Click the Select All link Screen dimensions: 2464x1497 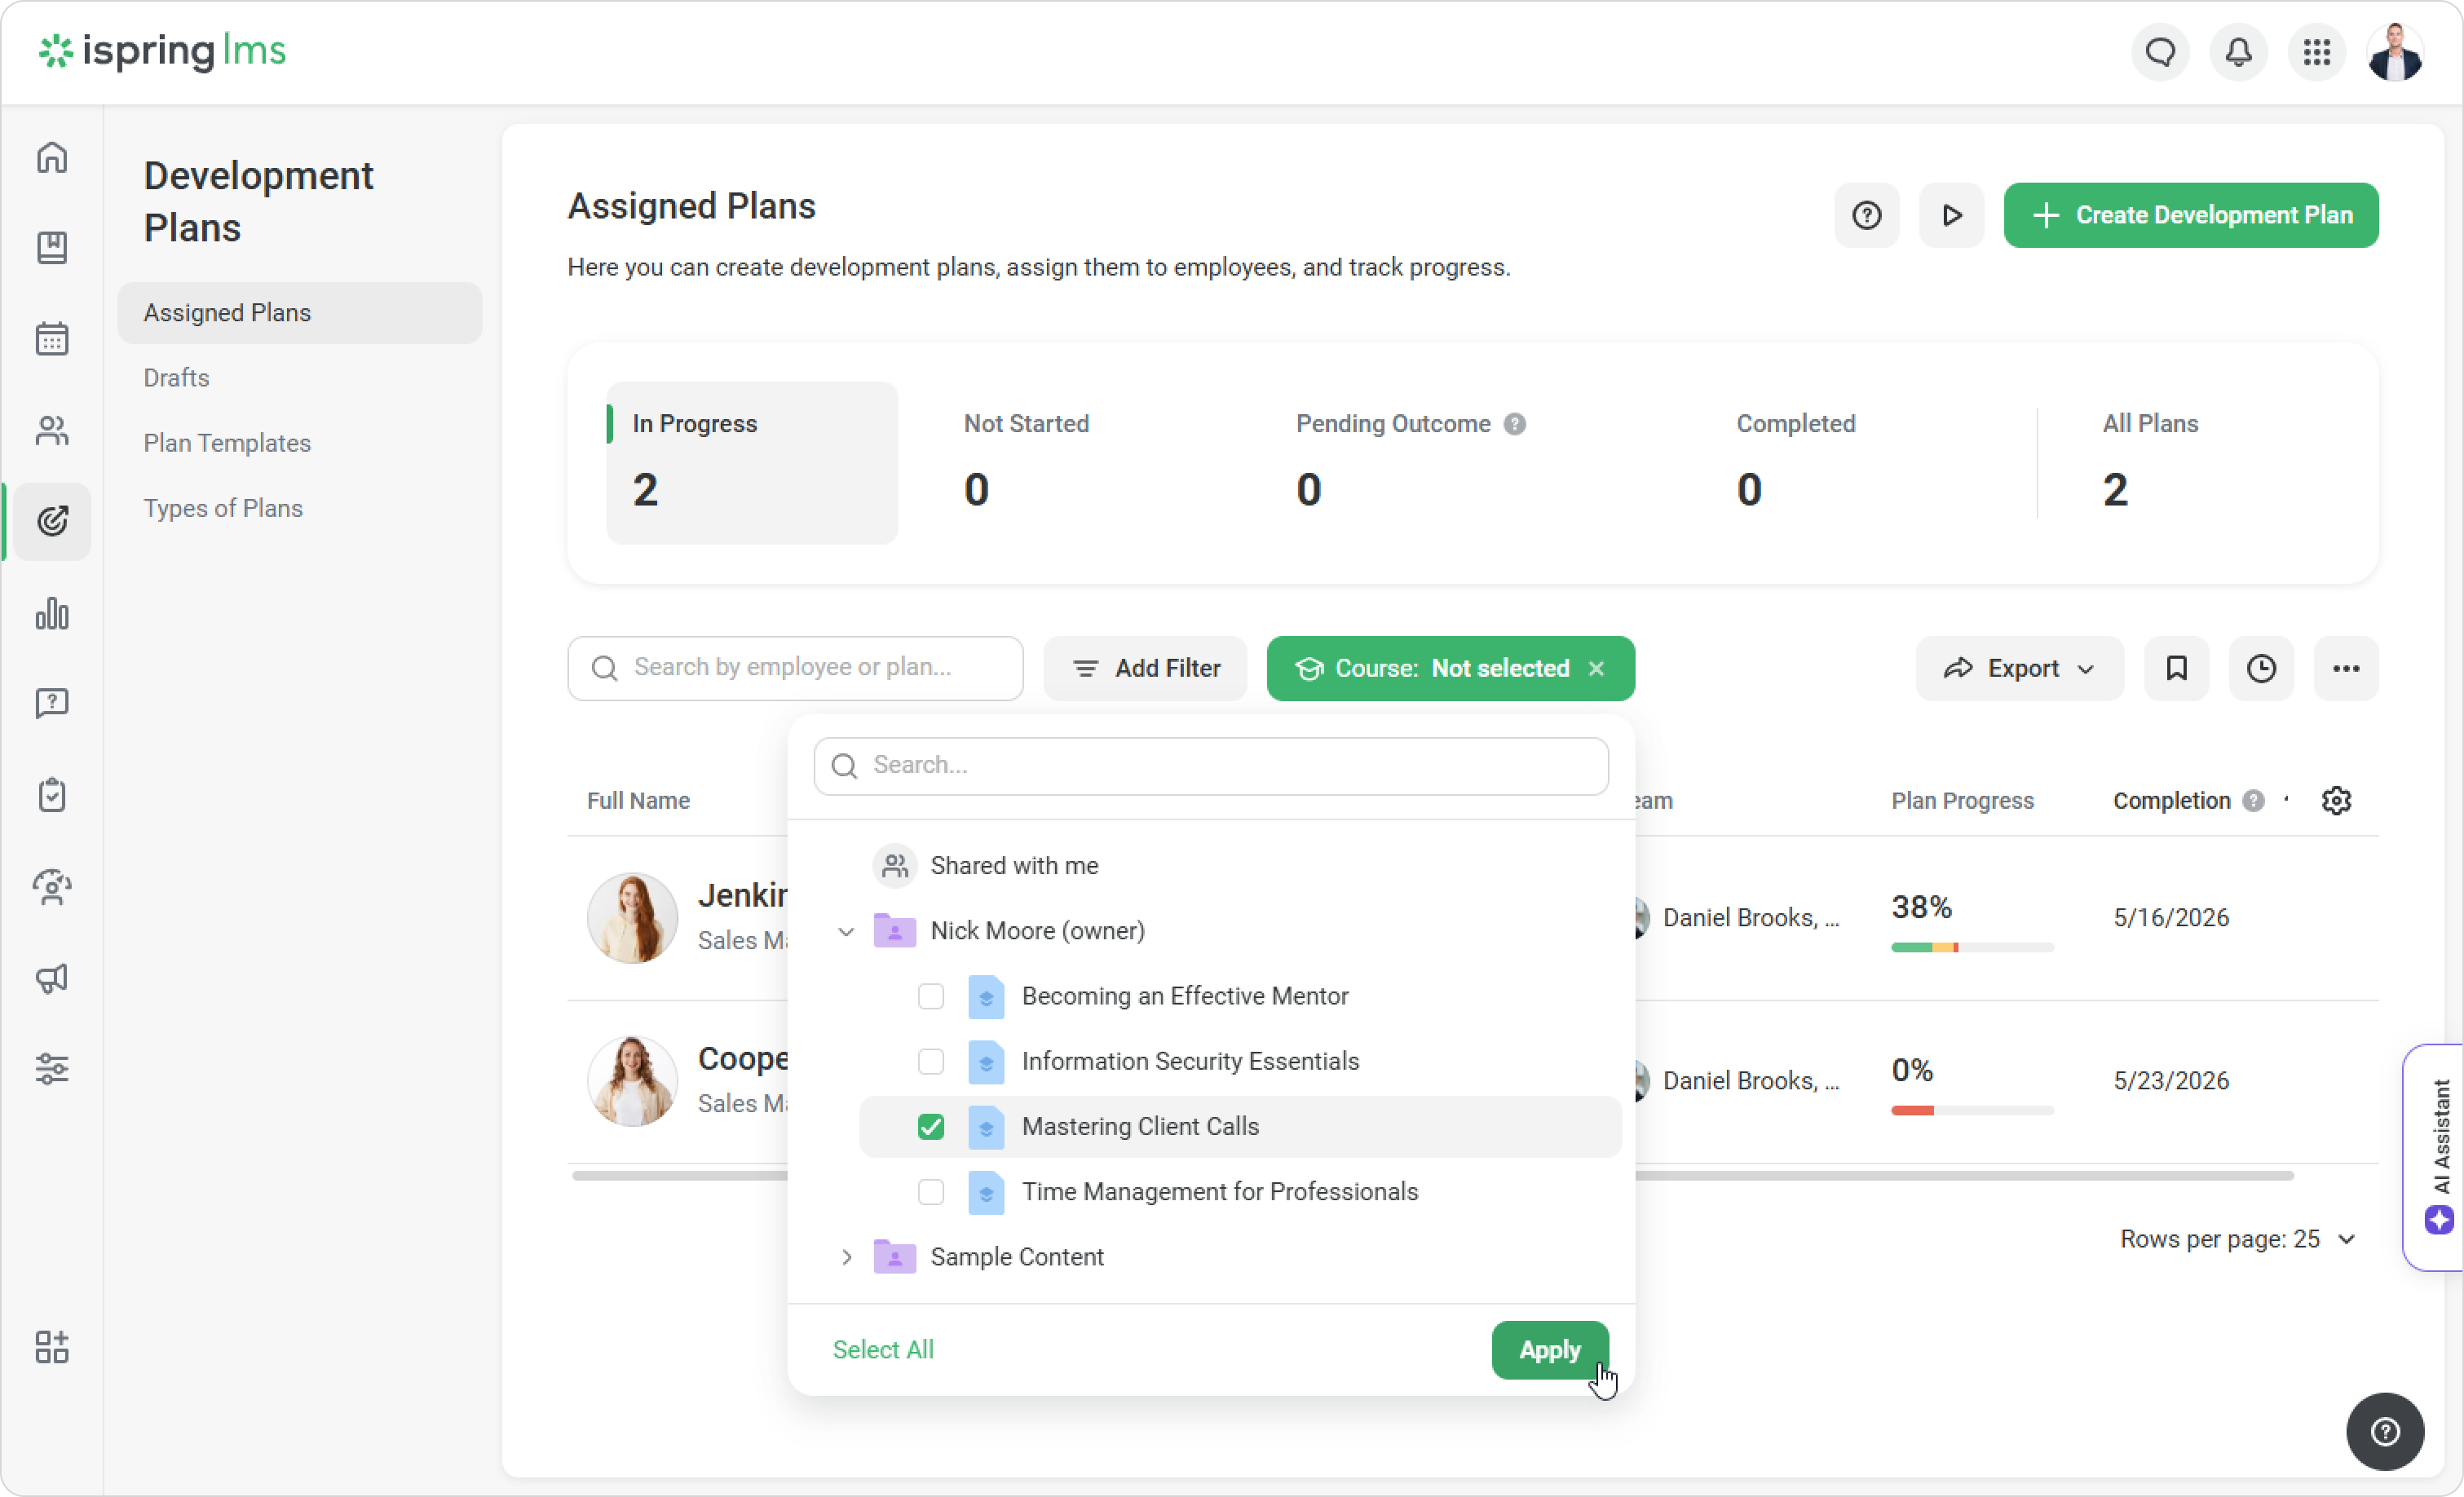pyautogui.click(x=883, y=1349)
